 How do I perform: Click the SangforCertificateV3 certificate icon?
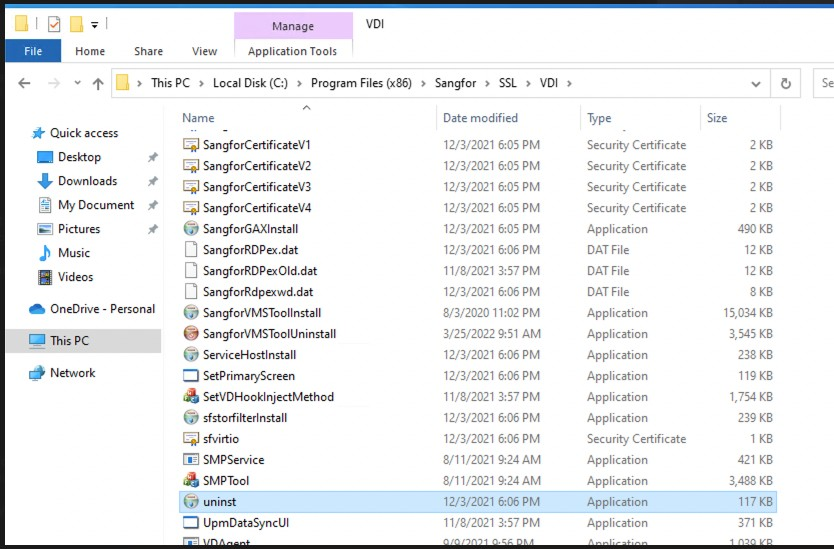pos(190,187)
